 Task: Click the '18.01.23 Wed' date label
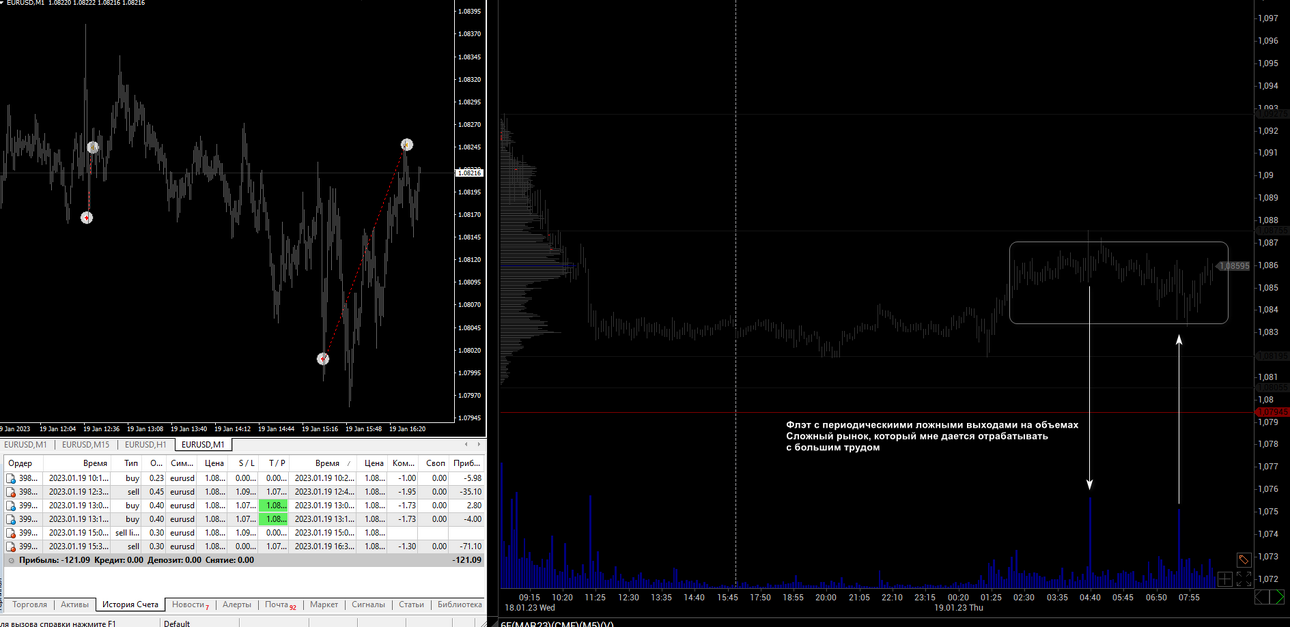click(x=530, y=607)
